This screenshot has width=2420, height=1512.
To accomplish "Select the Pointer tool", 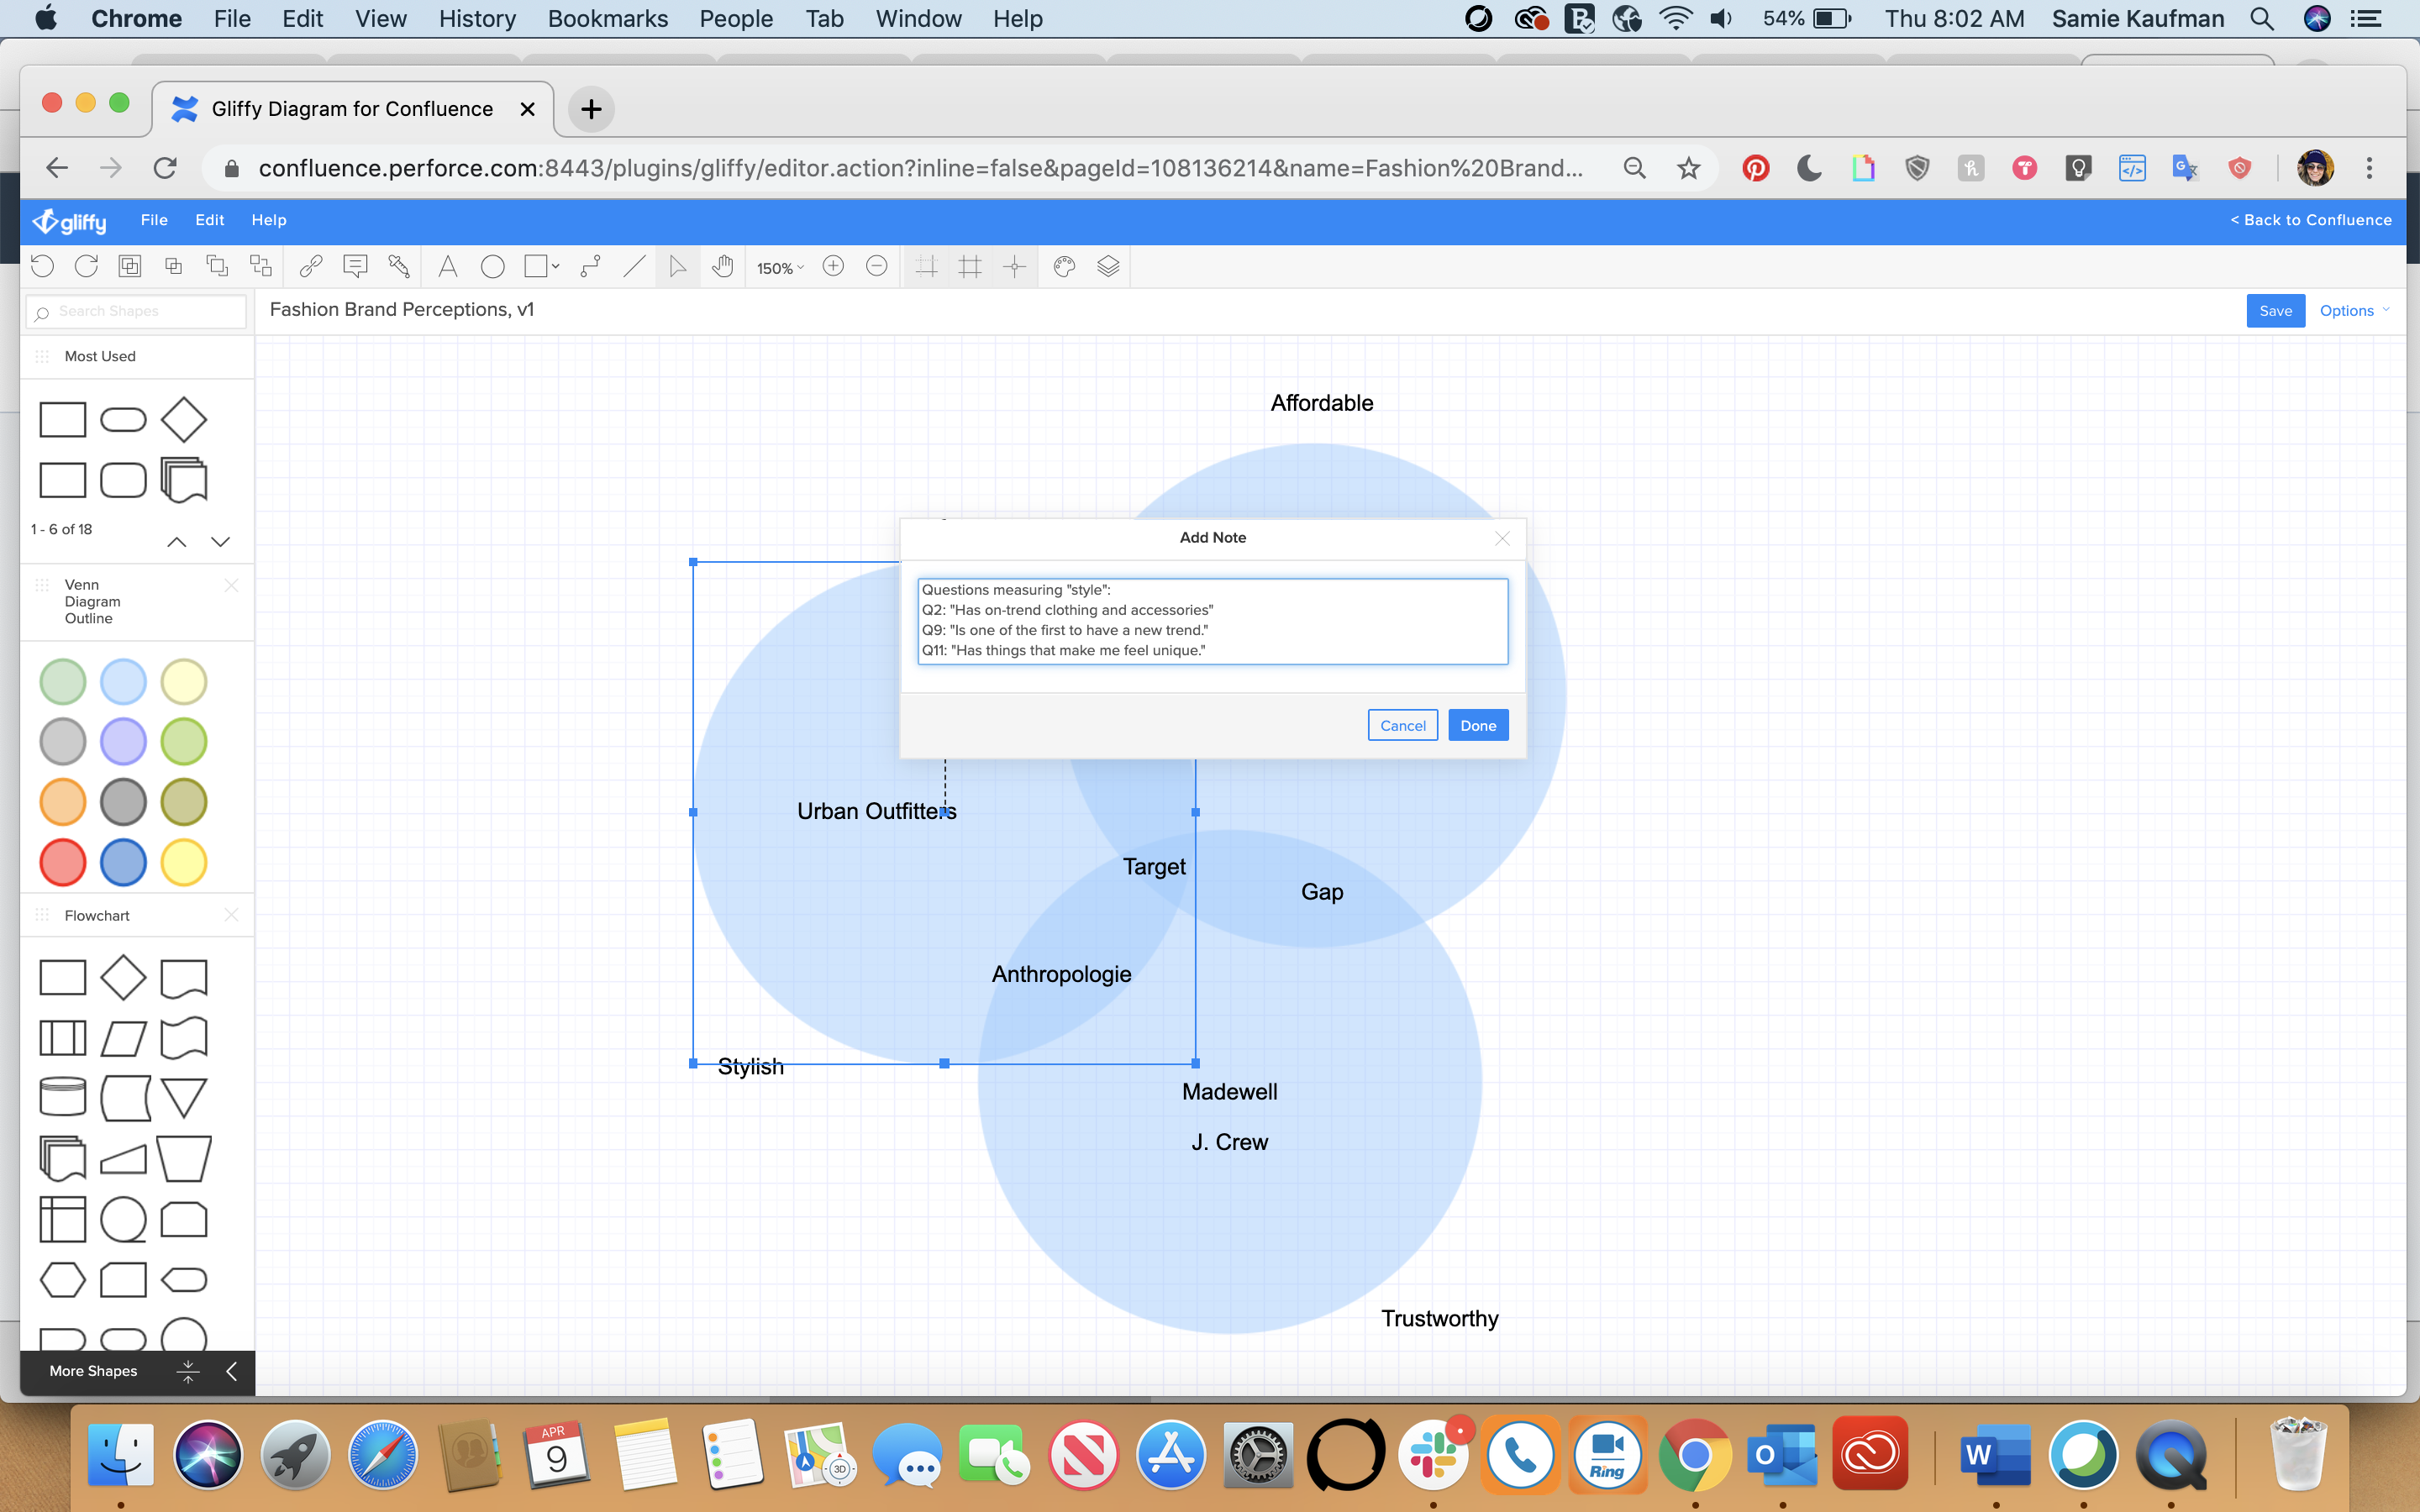I will [x=678, y=266].
